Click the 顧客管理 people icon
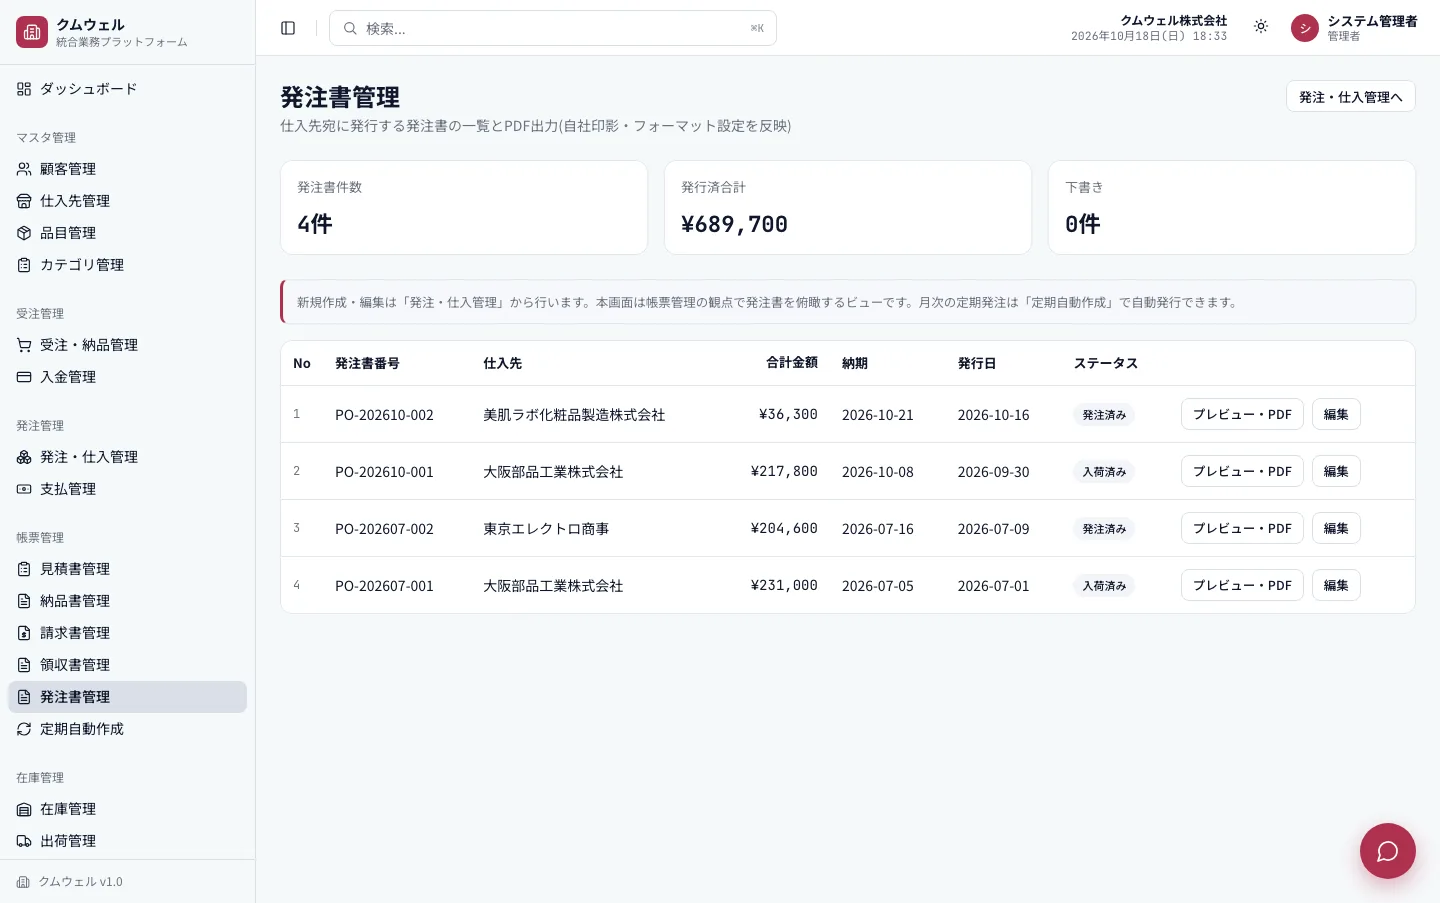 (24, 169)
